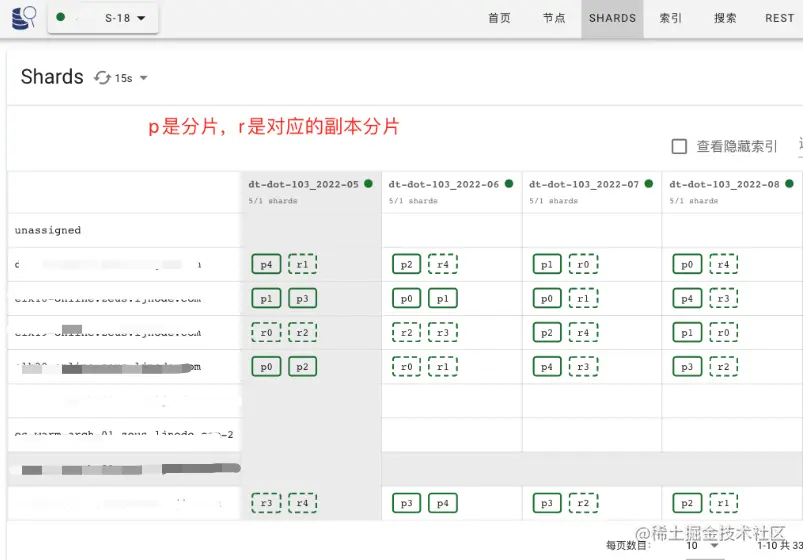803x560 pixels.
Task: Pick primary shard p1 in the 2022-07 index
Action: point(547,264)
